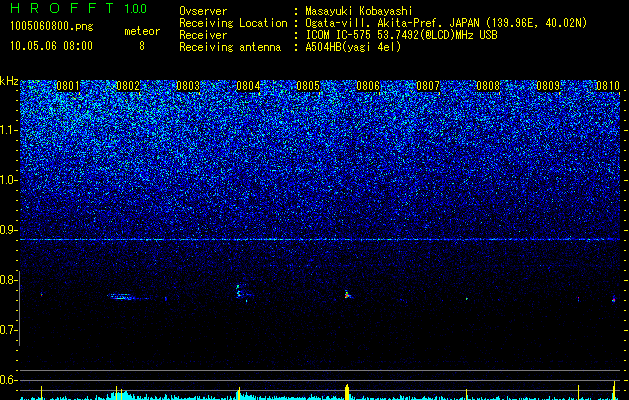This screenshot has height=400, width=629.
Task: Click the 0805 time marker
Action: (308, 86)
